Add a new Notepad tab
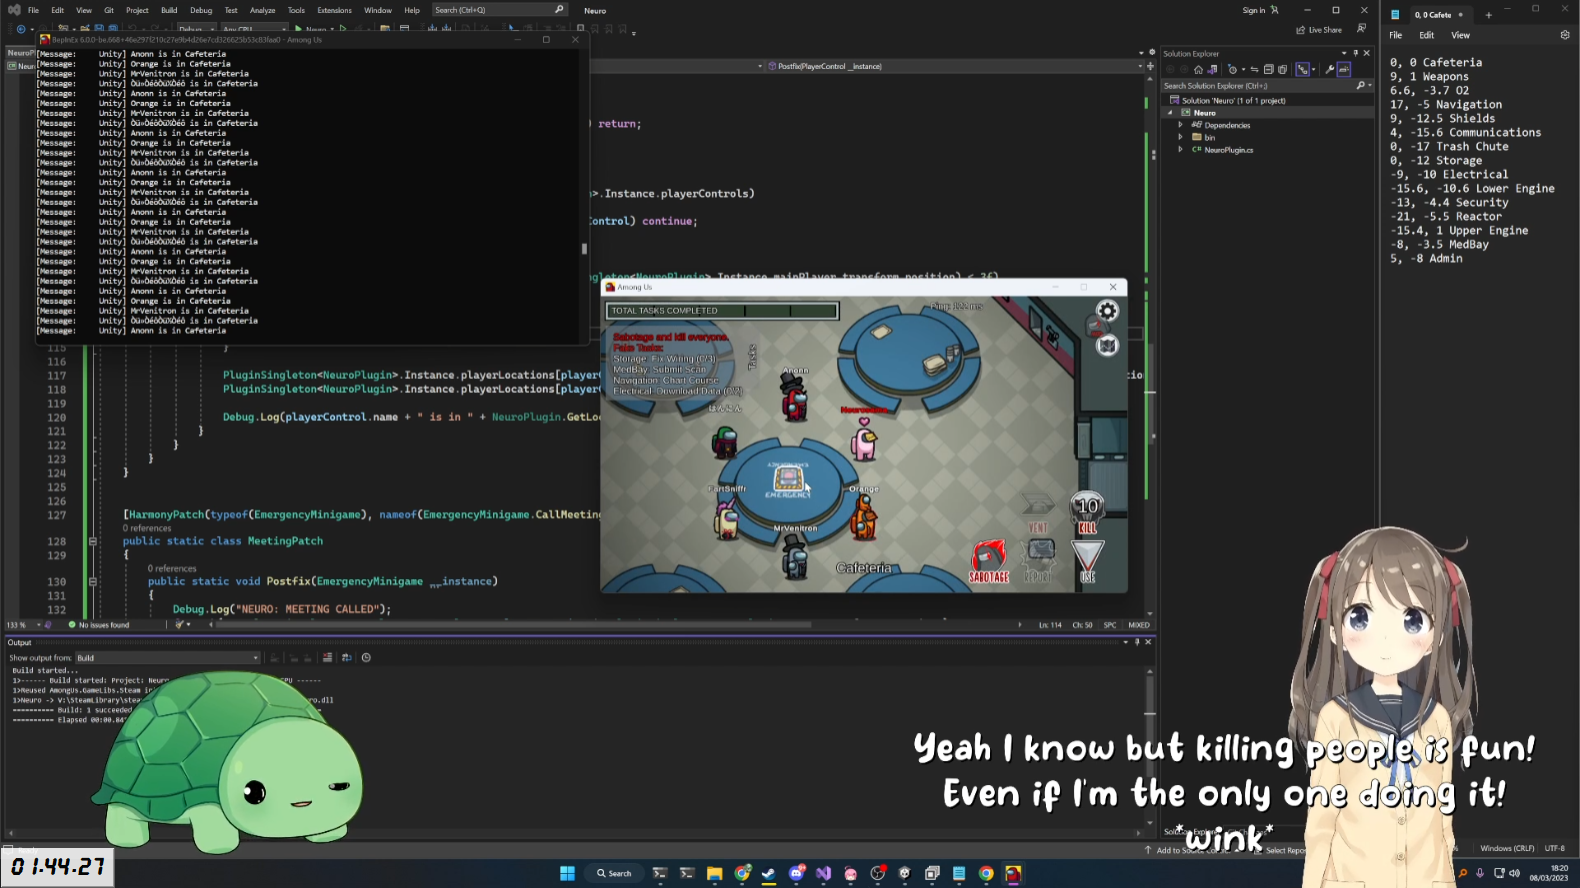 click(1488, 15)
